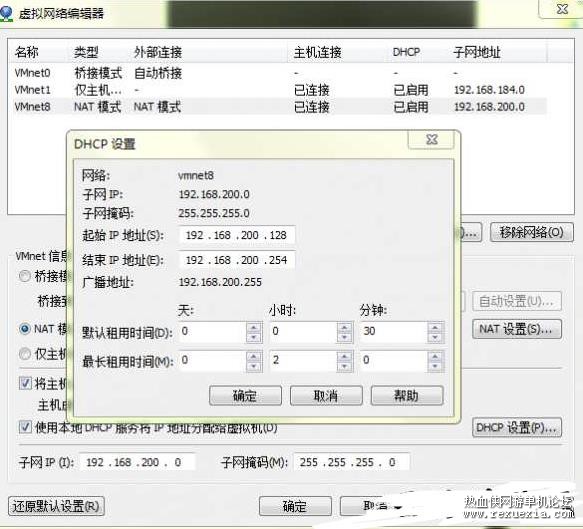Click 移除网络(O) button

point(532,232)
